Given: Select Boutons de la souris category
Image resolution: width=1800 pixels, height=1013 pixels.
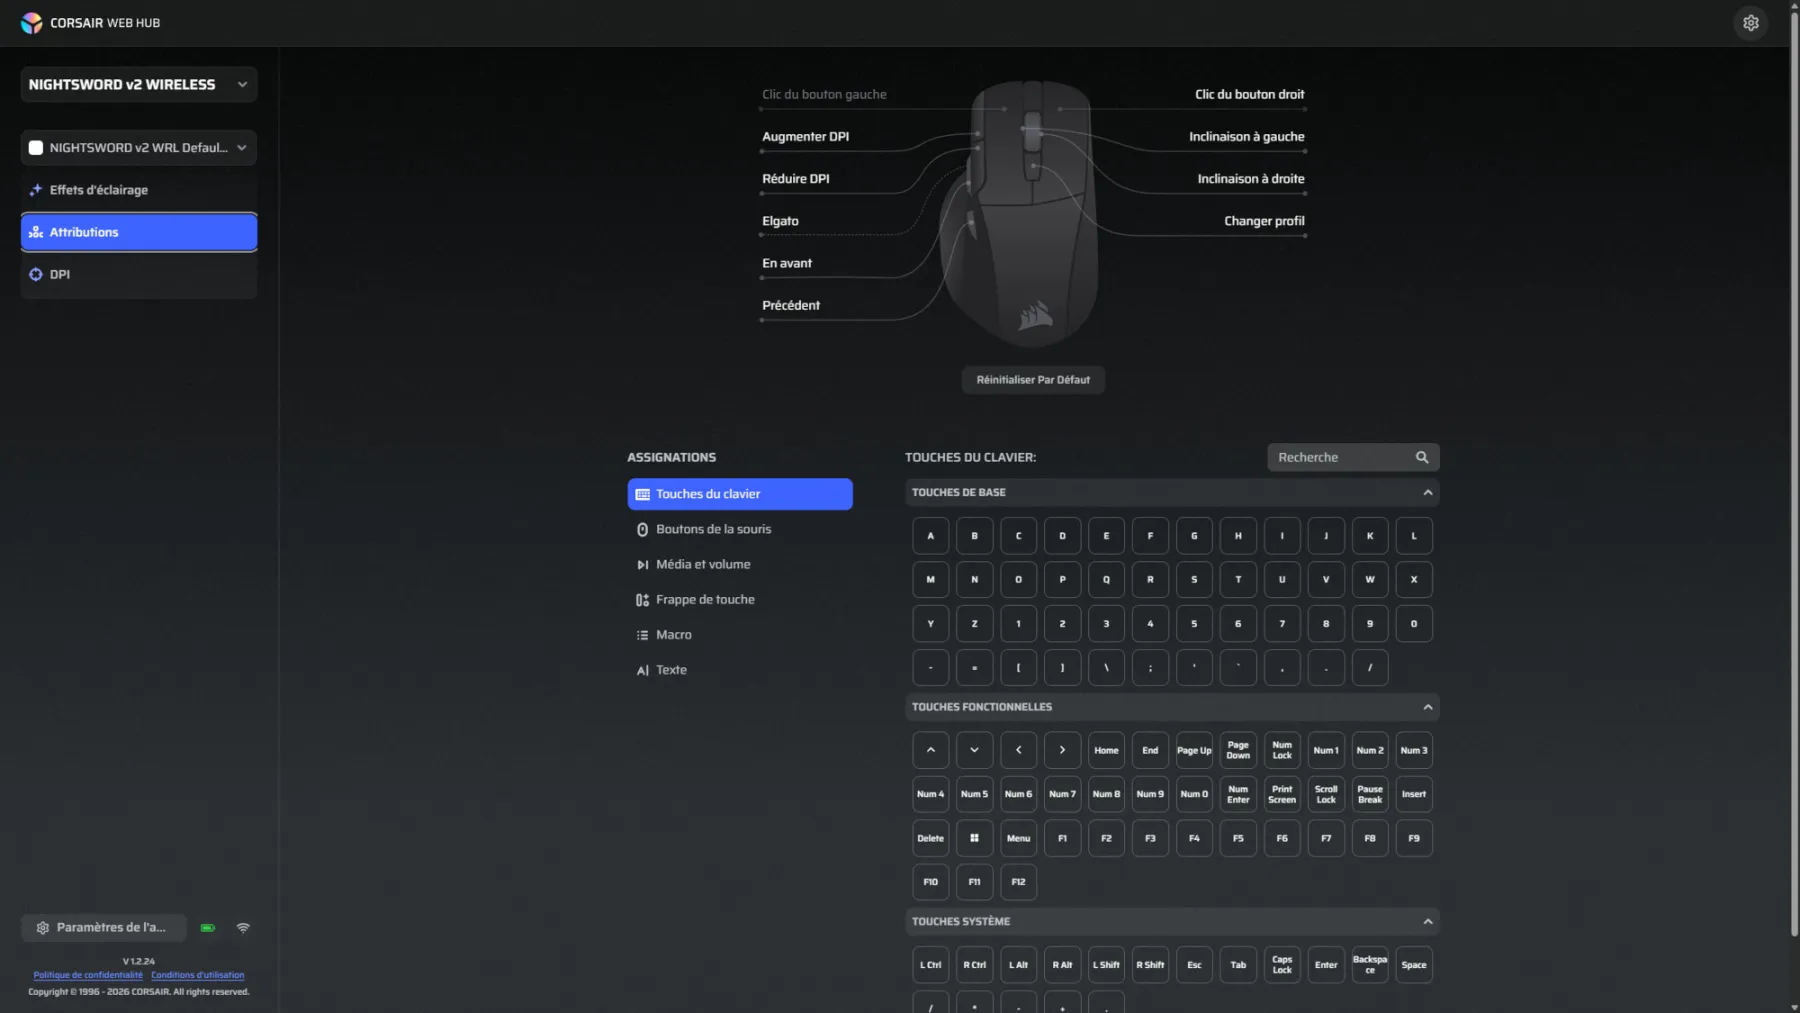Looking at the screenshot, I should pos(740,529).
